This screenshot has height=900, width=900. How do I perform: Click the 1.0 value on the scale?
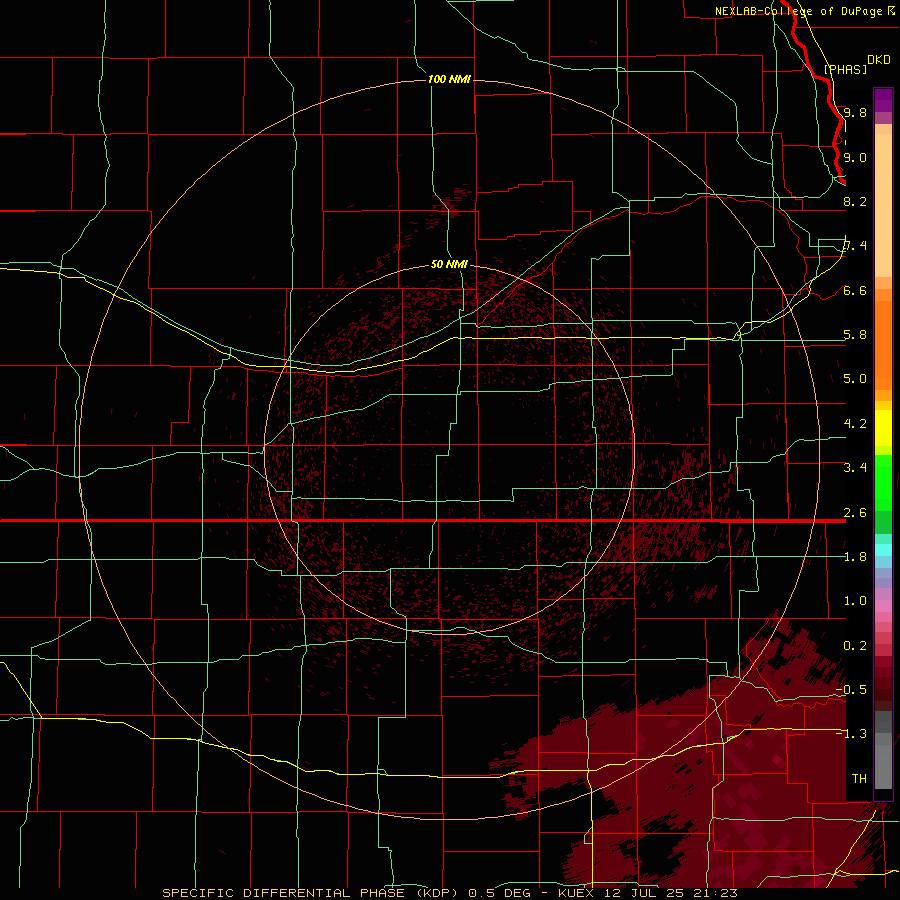(855, 601)
